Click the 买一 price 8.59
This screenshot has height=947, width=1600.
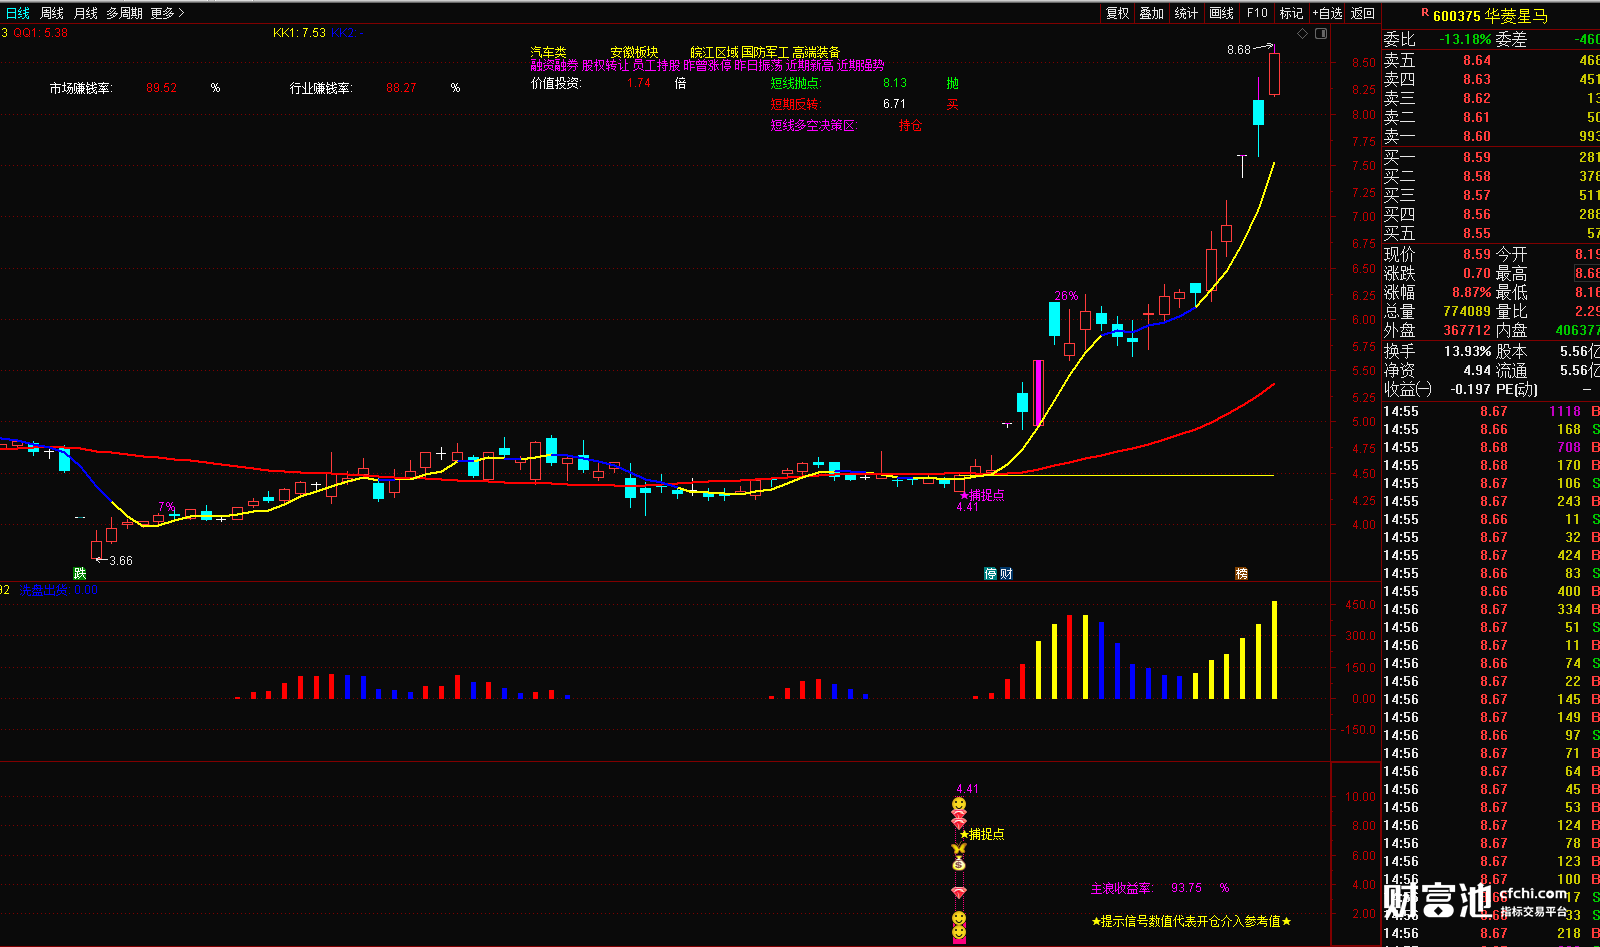(1476, 158)
